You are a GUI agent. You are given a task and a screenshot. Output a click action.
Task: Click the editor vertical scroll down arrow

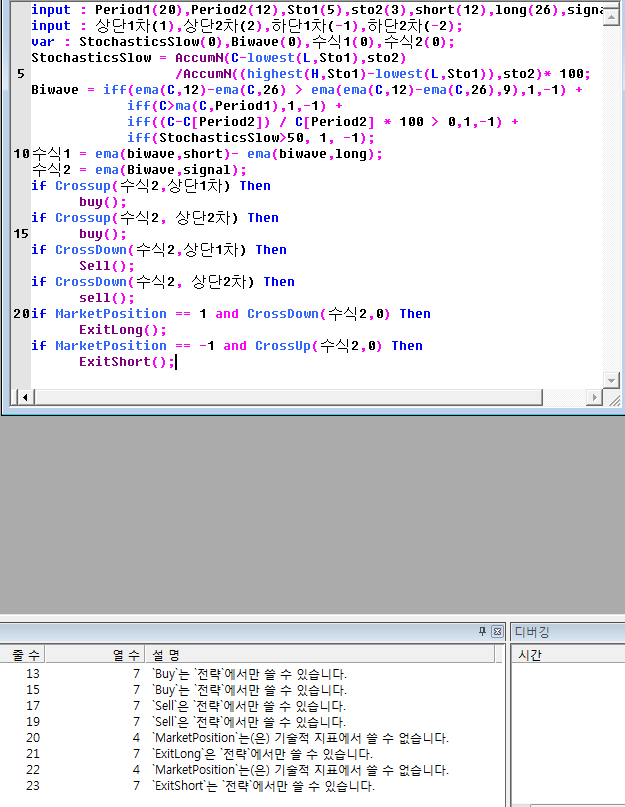point(611,380)
